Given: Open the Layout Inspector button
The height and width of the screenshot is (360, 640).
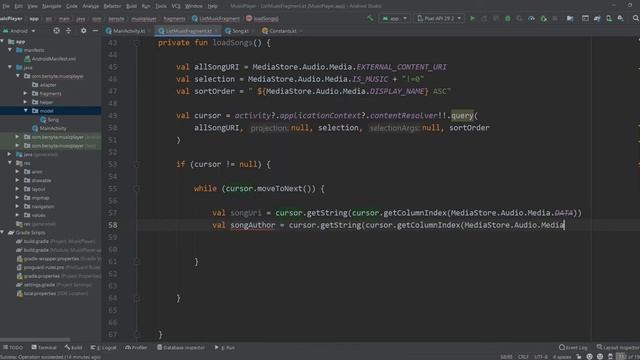Looking at the screenshot, I should pos(618,347).
